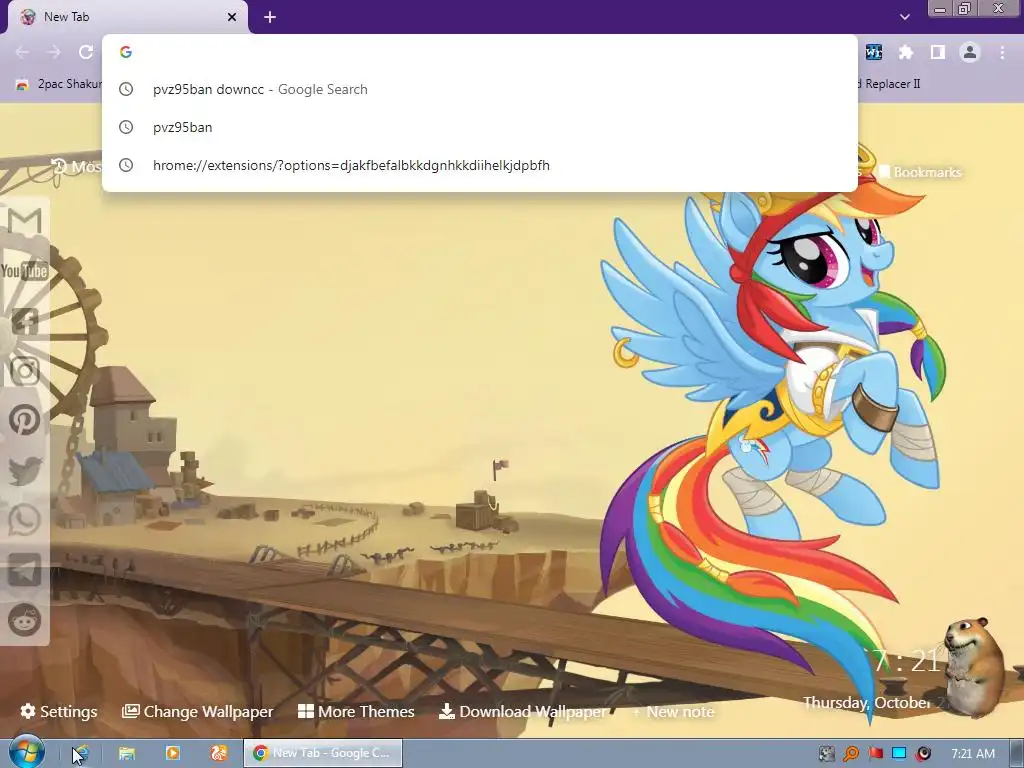Open YouTube from the sidebar

tap(25, 270)
